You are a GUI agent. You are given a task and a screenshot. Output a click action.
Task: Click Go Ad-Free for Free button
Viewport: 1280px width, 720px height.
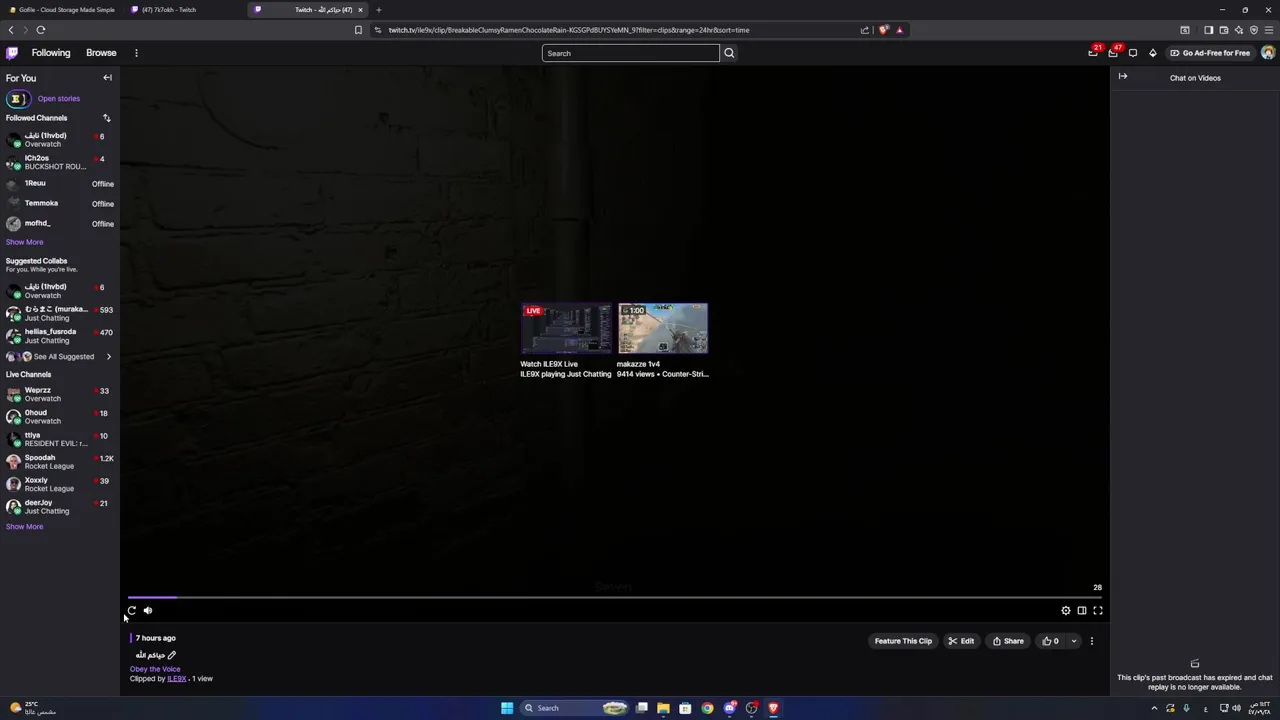click(x=1210, y=53)
